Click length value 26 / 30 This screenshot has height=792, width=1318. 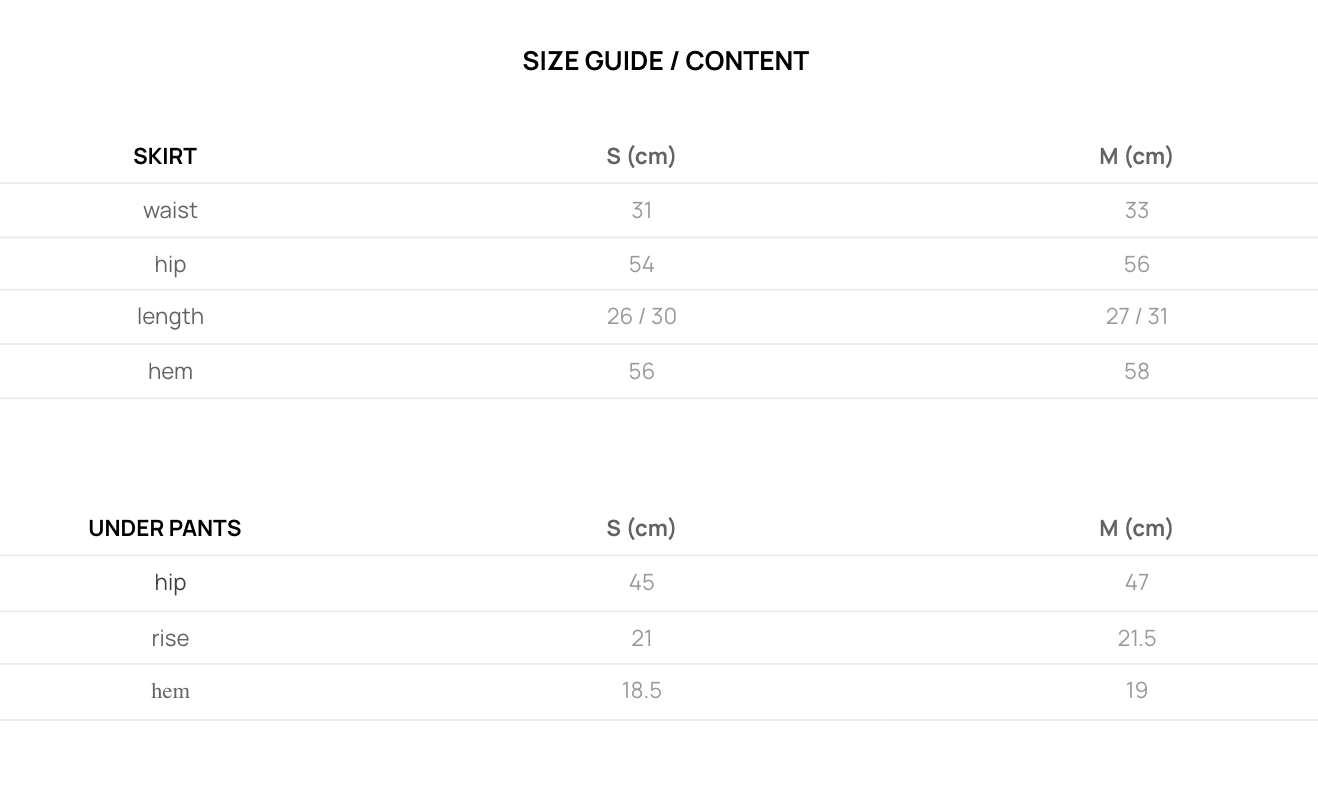[x=641, y=316]
